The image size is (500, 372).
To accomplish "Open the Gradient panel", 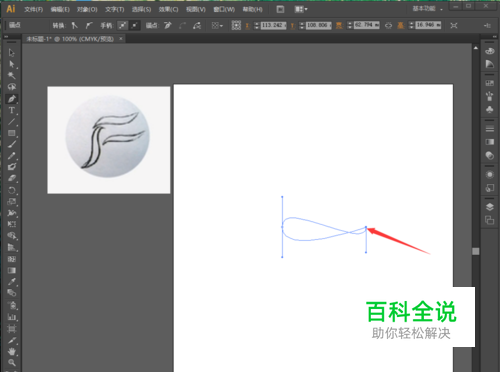I will pyautogui.click(x=490, y=142).
